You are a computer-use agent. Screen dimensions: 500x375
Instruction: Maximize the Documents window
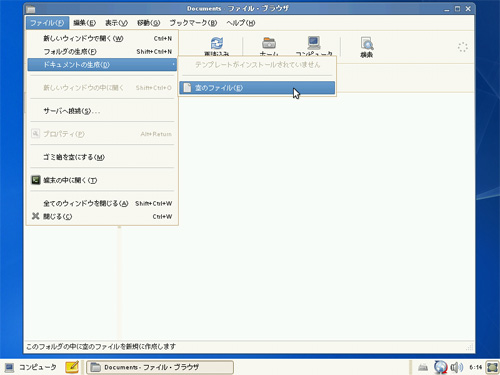point(457,9)
